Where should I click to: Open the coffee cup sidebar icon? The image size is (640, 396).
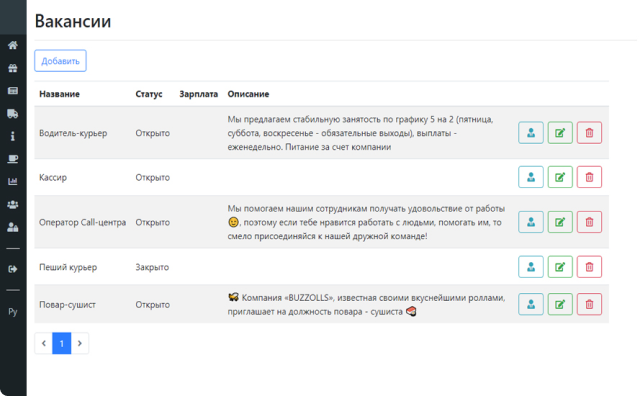[x=13, y=159]
